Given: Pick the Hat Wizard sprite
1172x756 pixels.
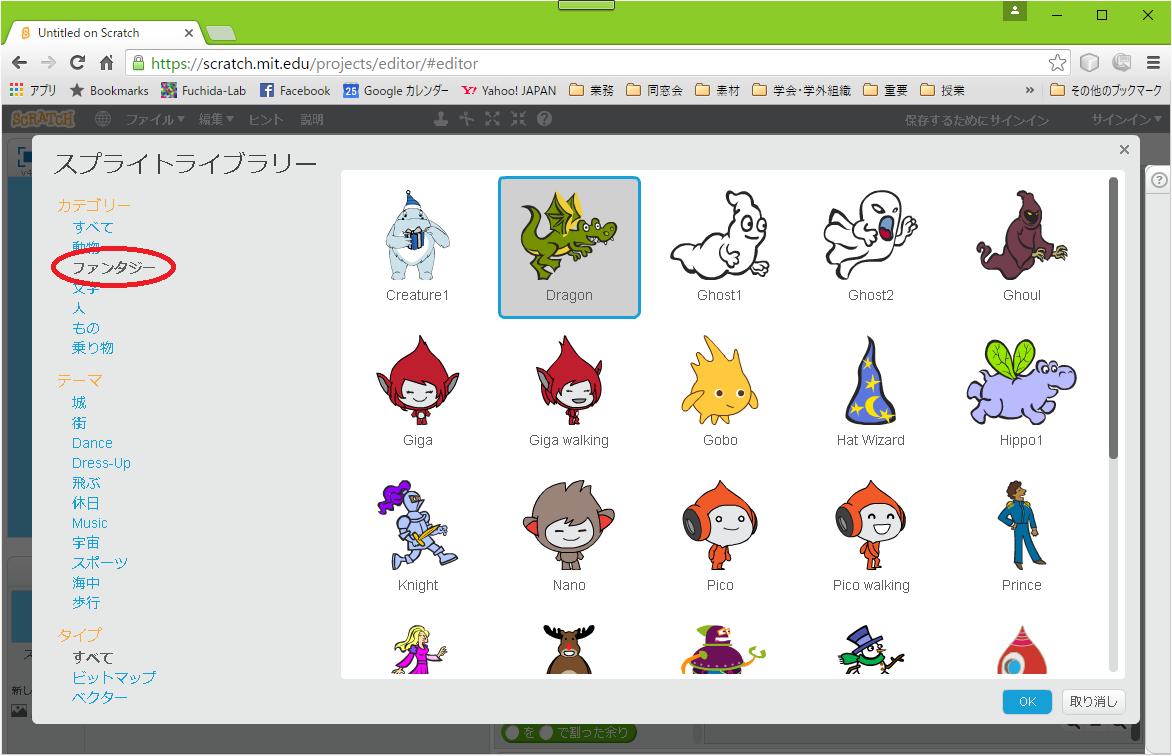Looking at the screenshot, I should tap(870, 382).
